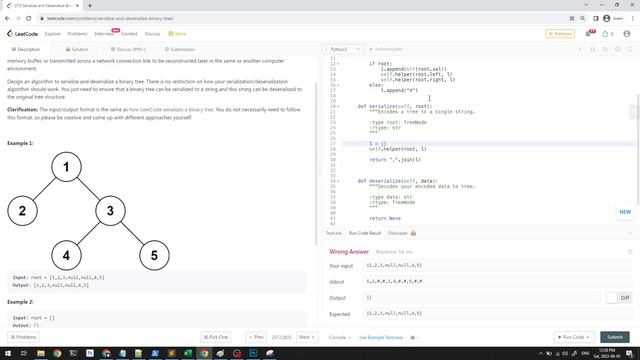Open the editor settings gear
Viewport: 640px width, 360px height.
pyautogui.click(x=618, y=49)
